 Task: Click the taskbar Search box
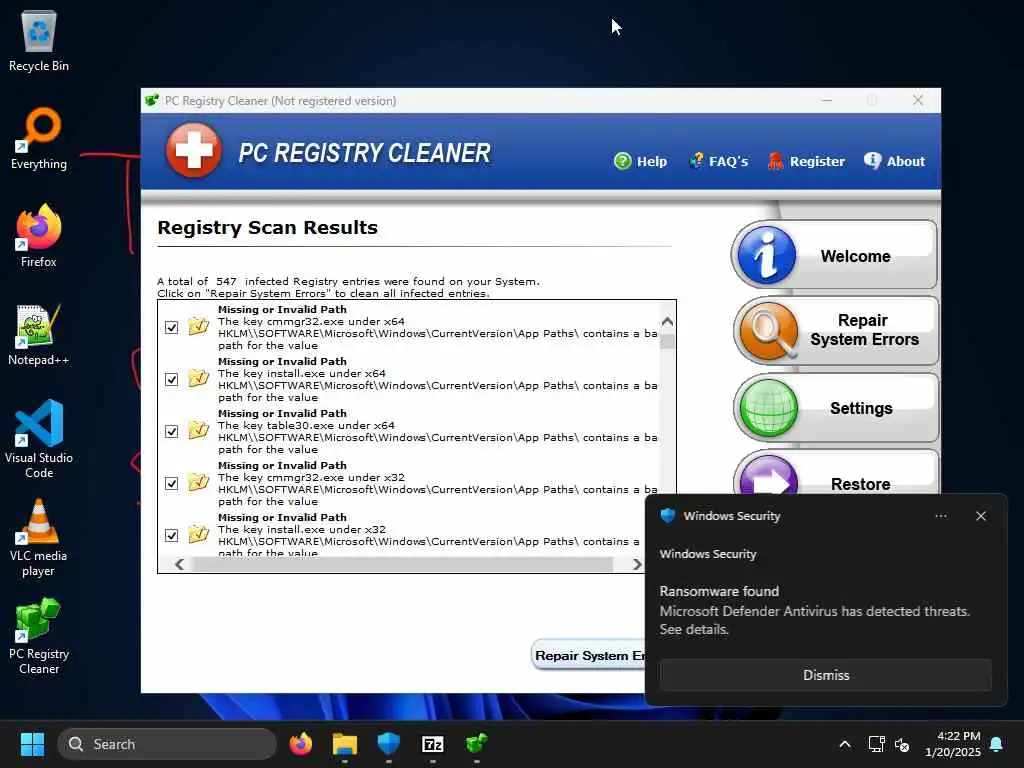167,744
